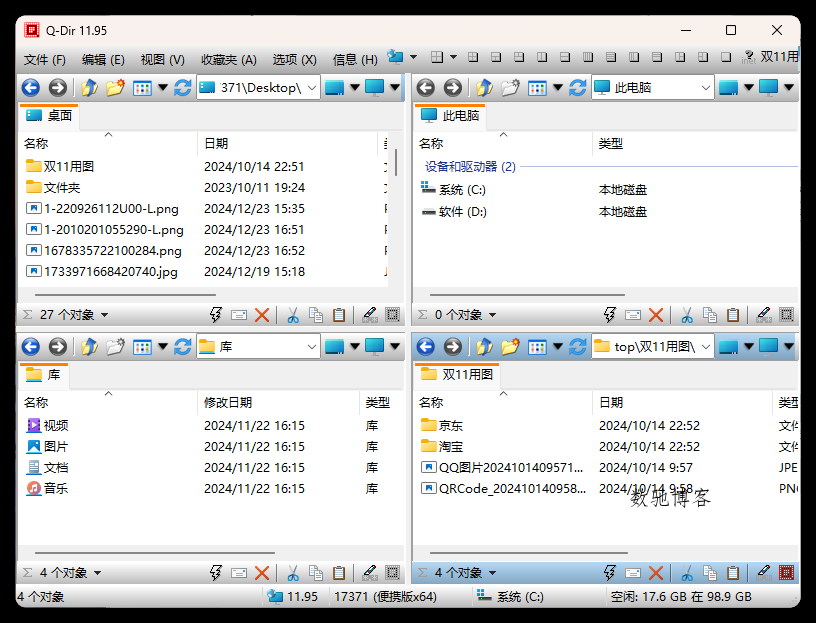Expand 库 address combo box
Image resolution: width=816 pixels, height=623 pixels.
(312, 347)
